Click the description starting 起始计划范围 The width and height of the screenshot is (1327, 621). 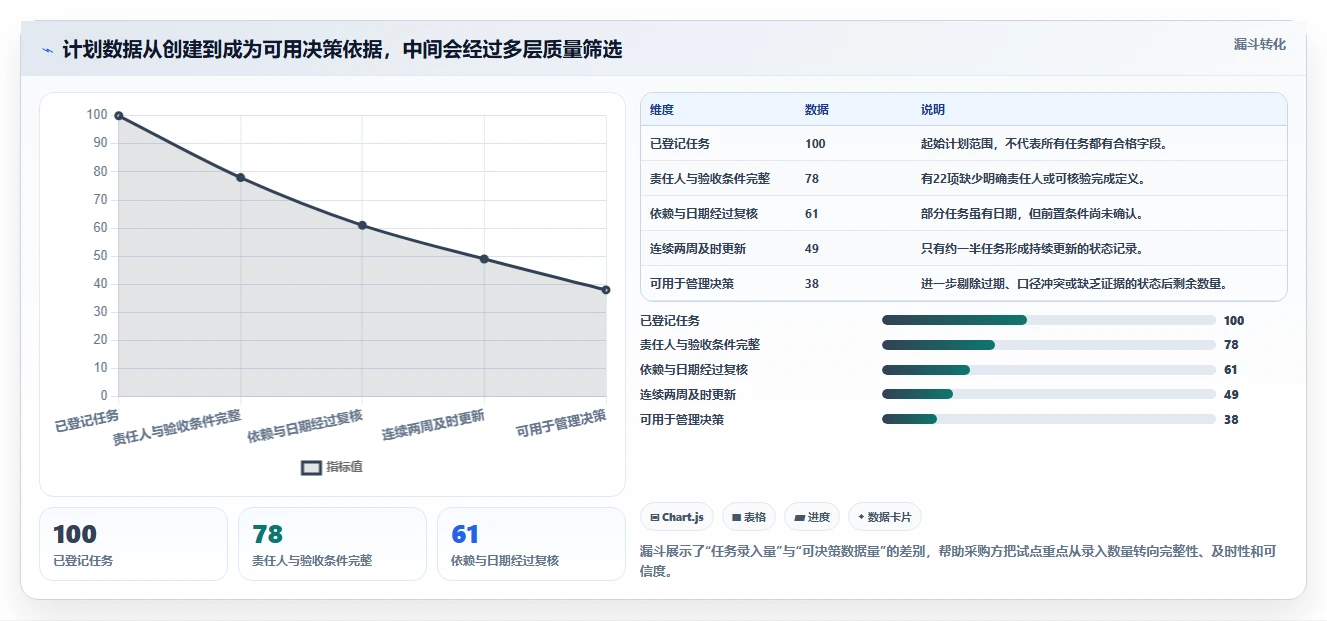click(x=1044, y=144)
